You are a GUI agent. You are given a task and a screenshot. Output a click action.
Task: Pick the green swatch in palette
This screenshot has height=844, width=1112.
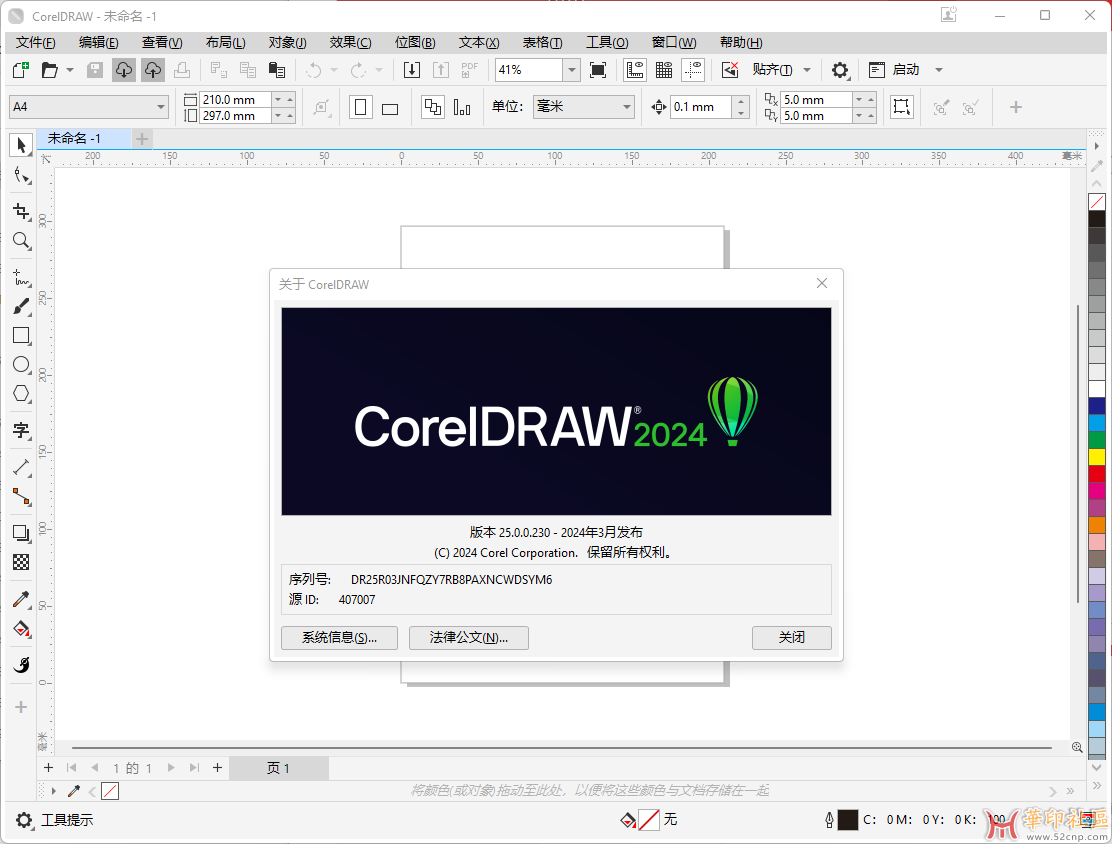(1097, 440)
